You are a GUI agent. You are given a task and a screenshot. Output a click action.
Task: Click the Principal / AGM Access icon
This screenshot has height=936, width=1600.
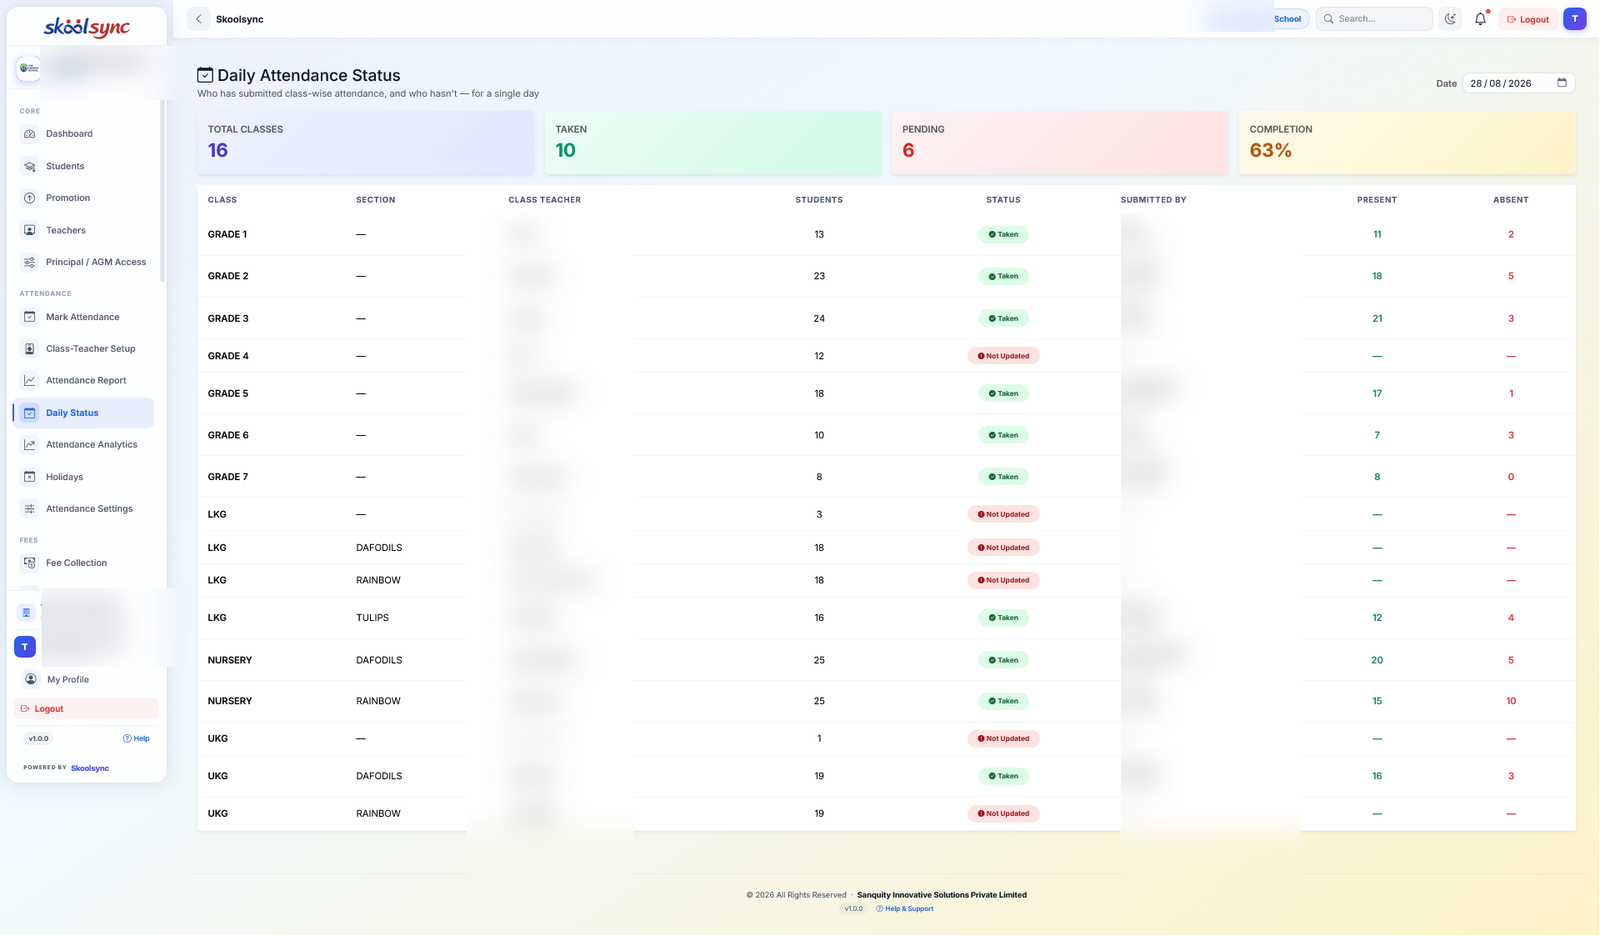[30, 262]
